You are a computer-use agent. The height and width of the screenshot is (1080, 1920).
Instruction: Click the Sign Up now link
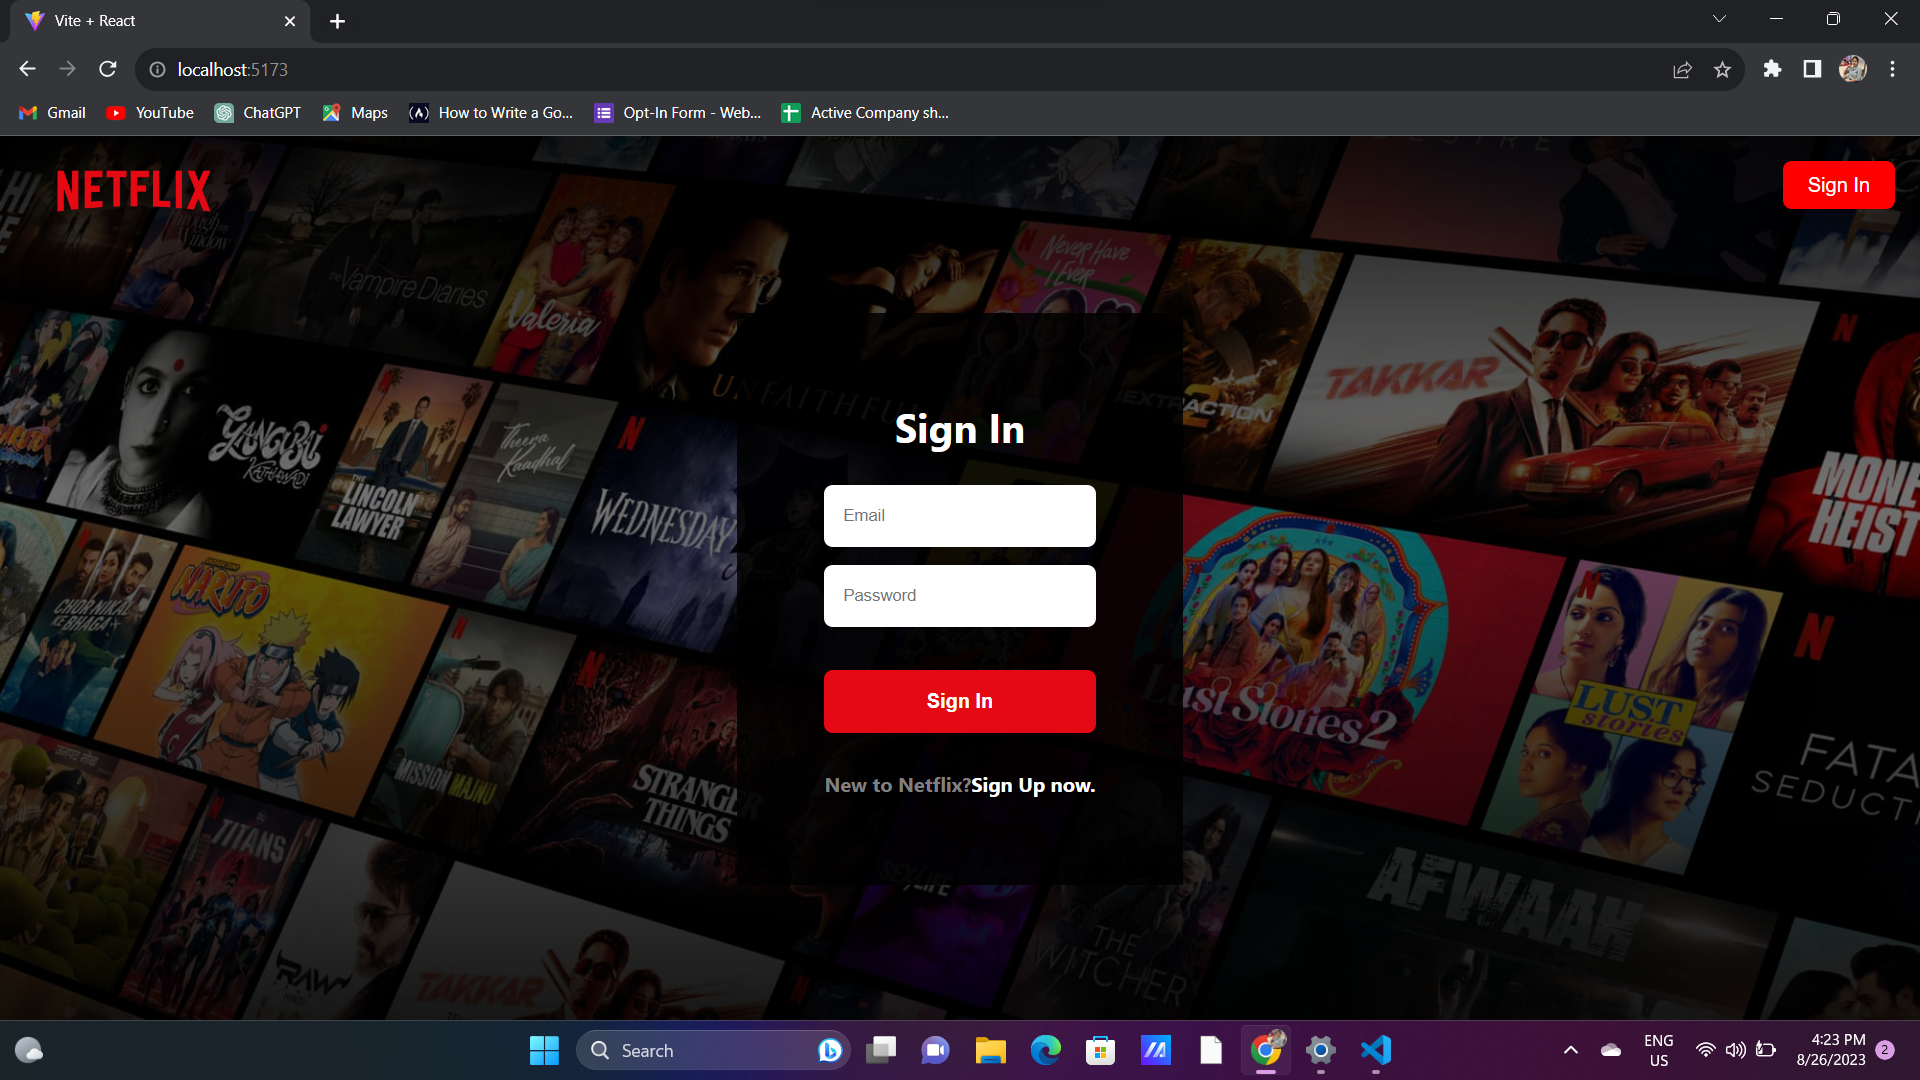click(x=1032, y=785)
